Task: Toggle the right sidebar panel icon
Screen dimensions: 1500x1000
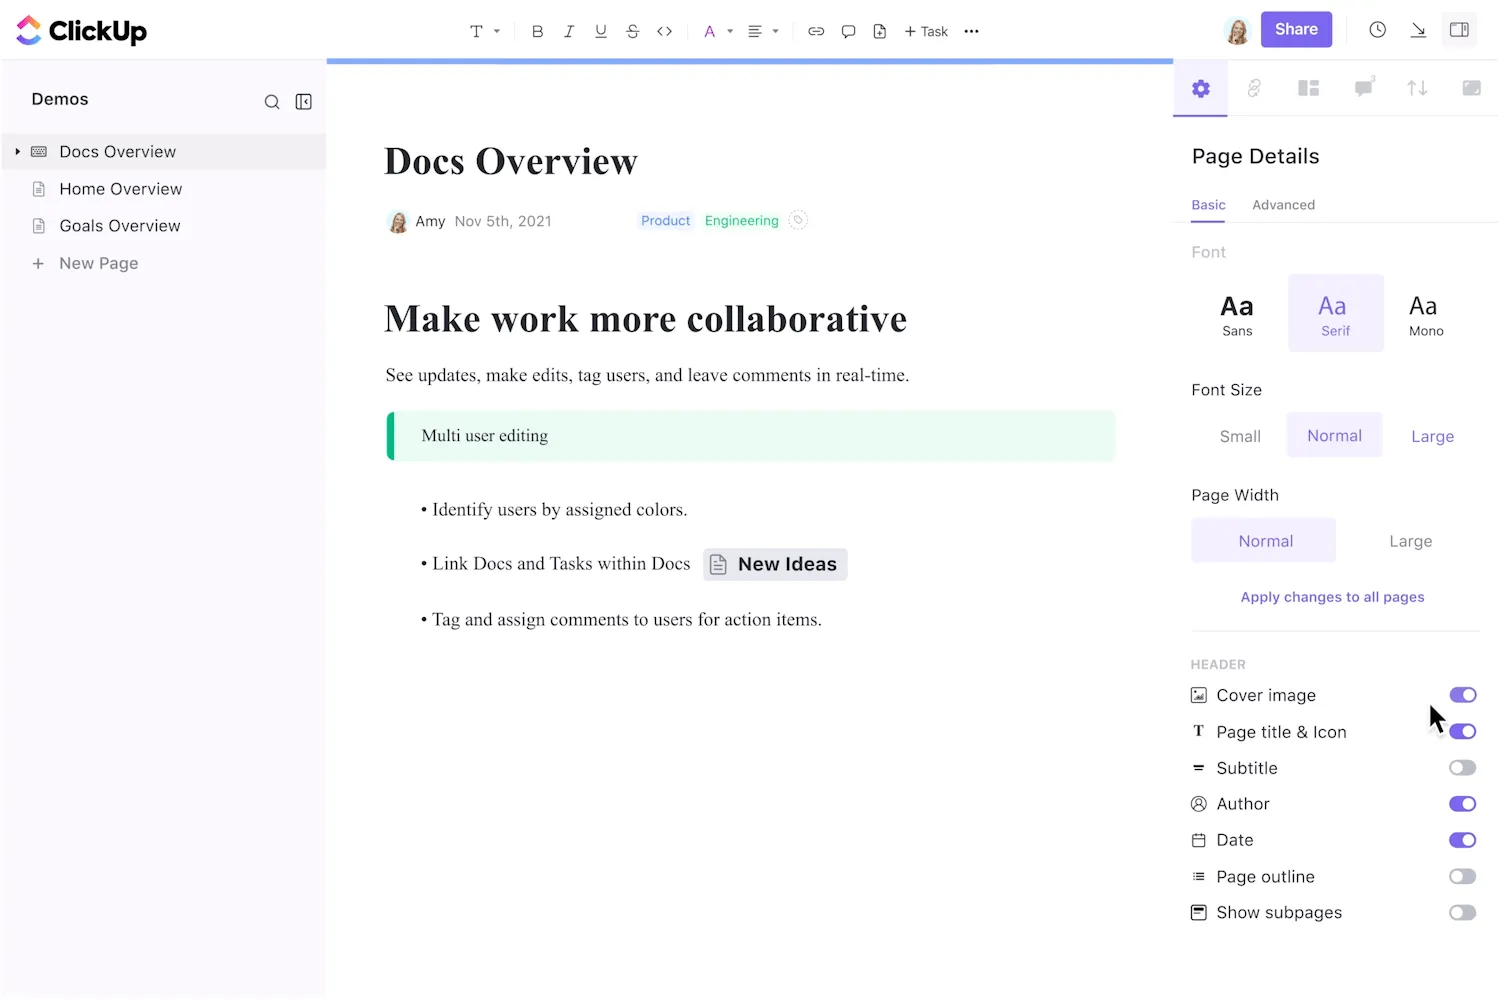Action: (x=1460, y=30)
